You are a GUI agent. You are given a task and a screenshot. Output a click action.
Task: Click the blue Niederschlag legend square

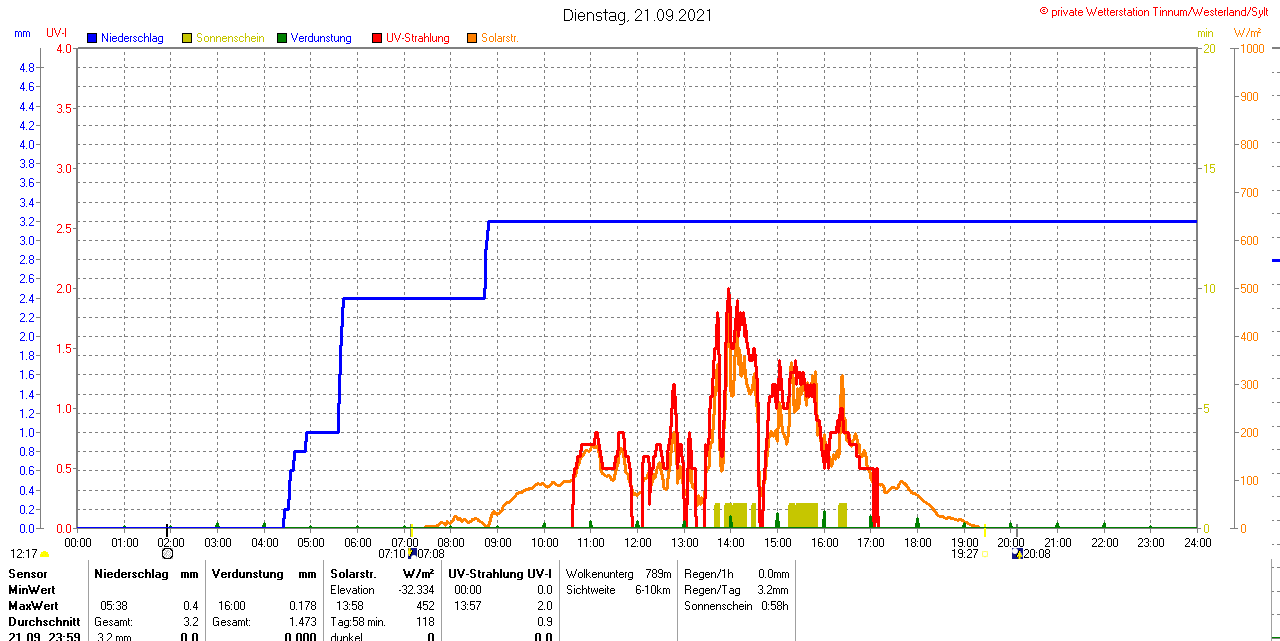[92, 38]
